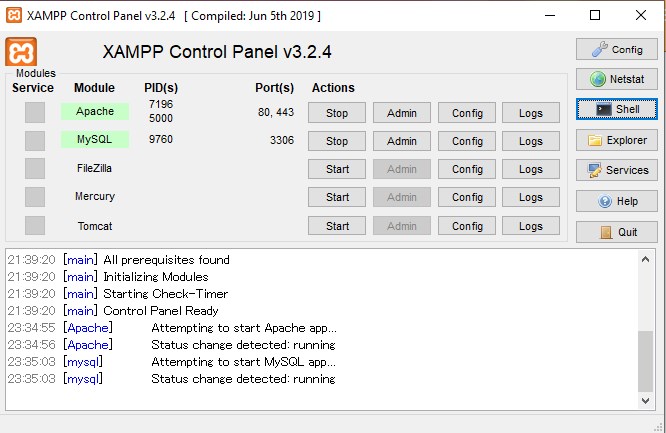
Task: Click the XAMPP orange logo icon
Action: (x=22, y=52)
